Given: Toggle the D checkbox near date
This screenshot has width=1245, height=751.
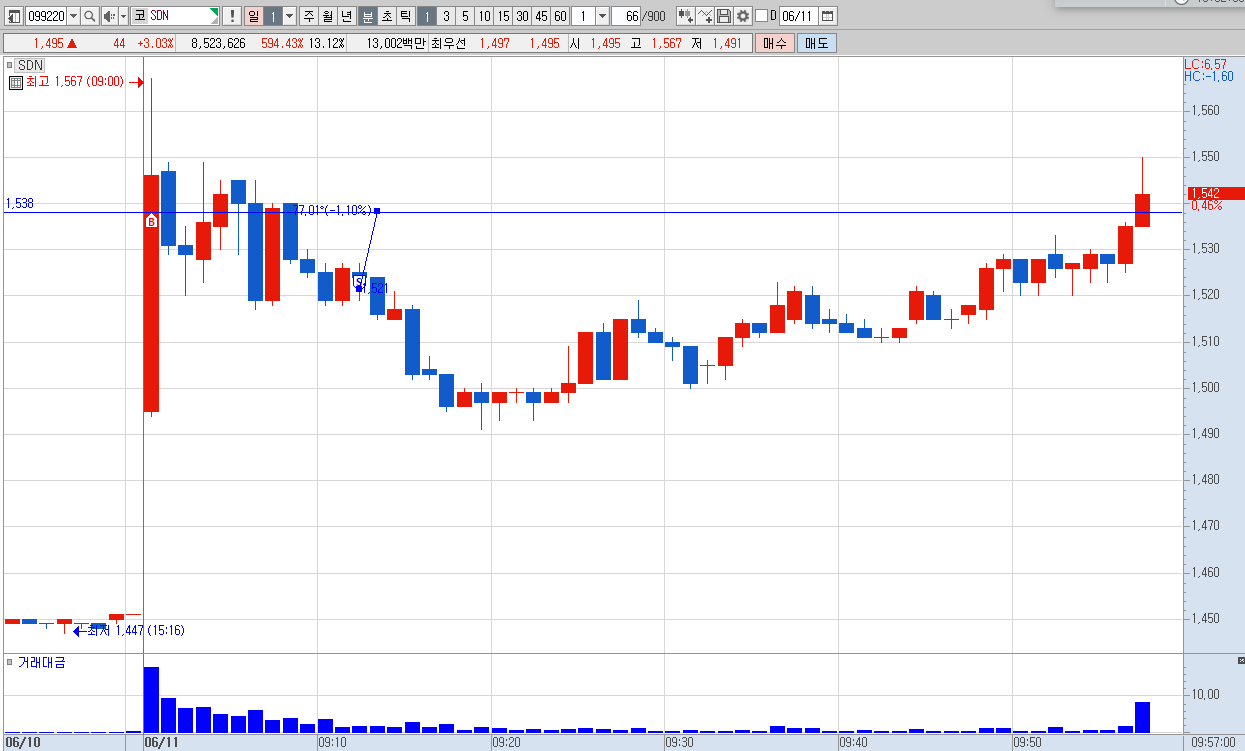Looking at the screenshot, I should pos(761,16).
